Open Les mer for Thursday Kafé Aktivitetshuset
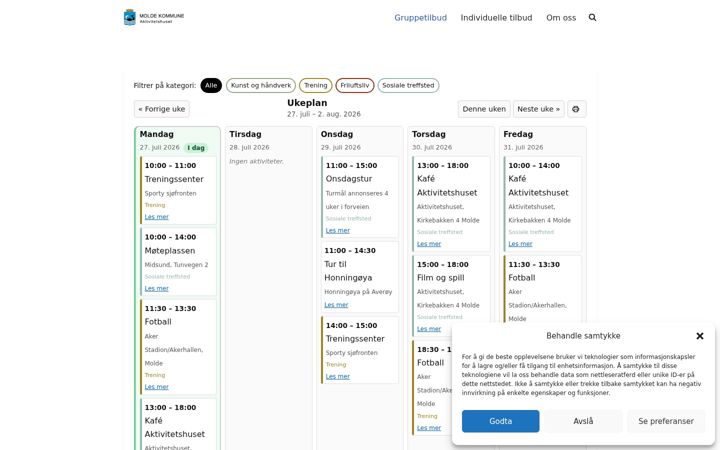720x450 pixels. point(429,244)
